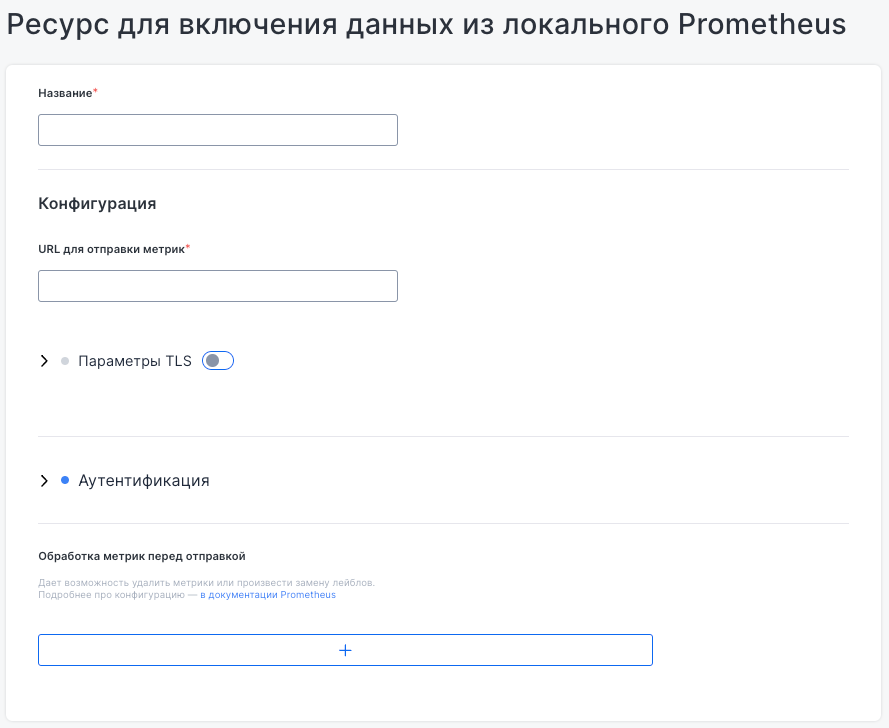This screenshot has width=889, height=728.
Task: Open the «в документации Prometheus» link
Action: 268,595
